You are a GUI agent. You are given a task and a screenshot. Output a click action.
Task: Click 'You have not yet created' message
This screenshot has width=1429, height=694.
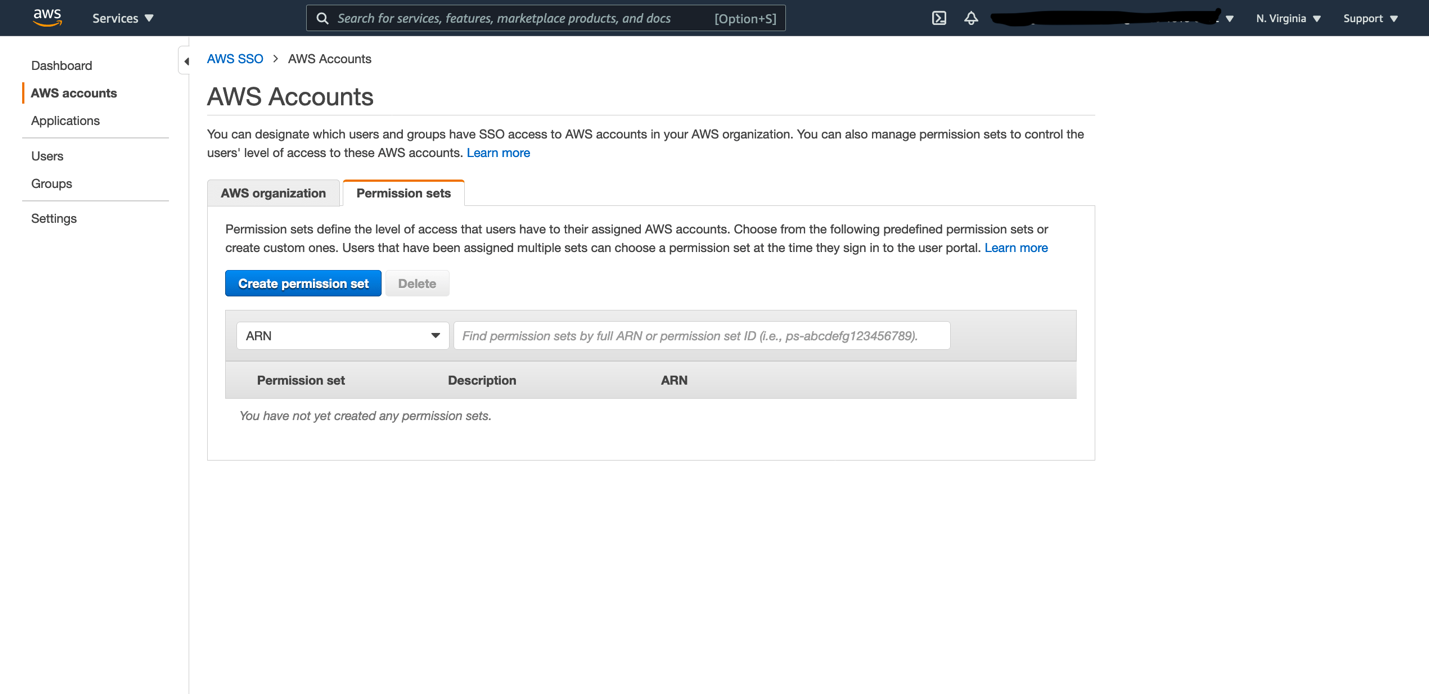tap(365, 416)
